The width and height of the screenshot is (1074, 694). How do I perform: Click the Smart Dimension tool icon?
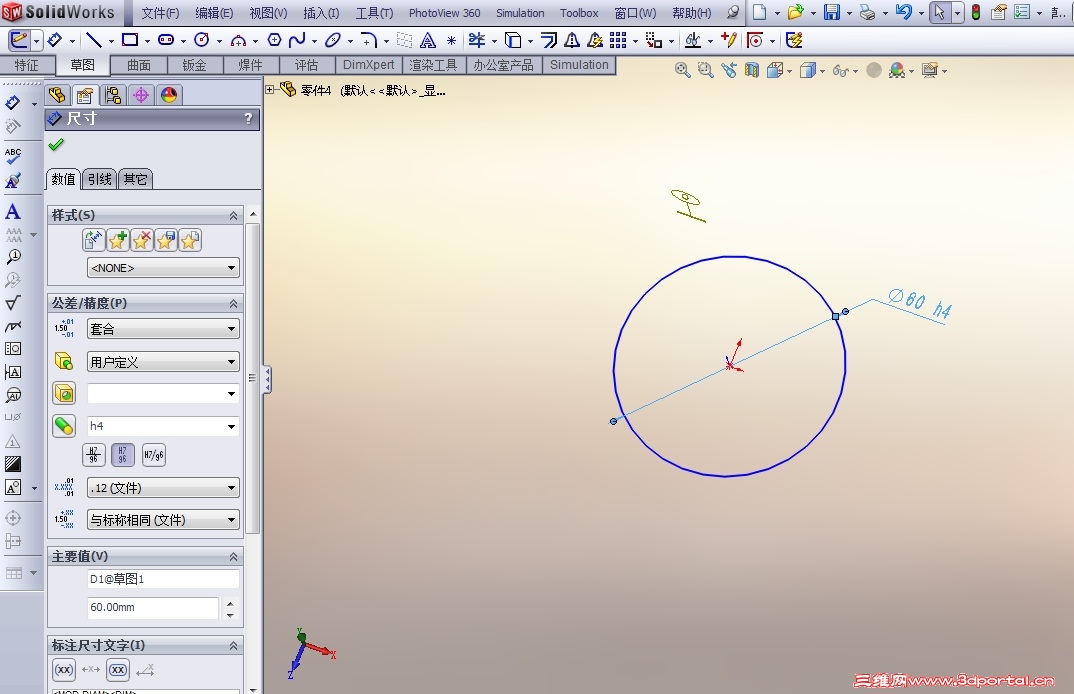(54, 40)
